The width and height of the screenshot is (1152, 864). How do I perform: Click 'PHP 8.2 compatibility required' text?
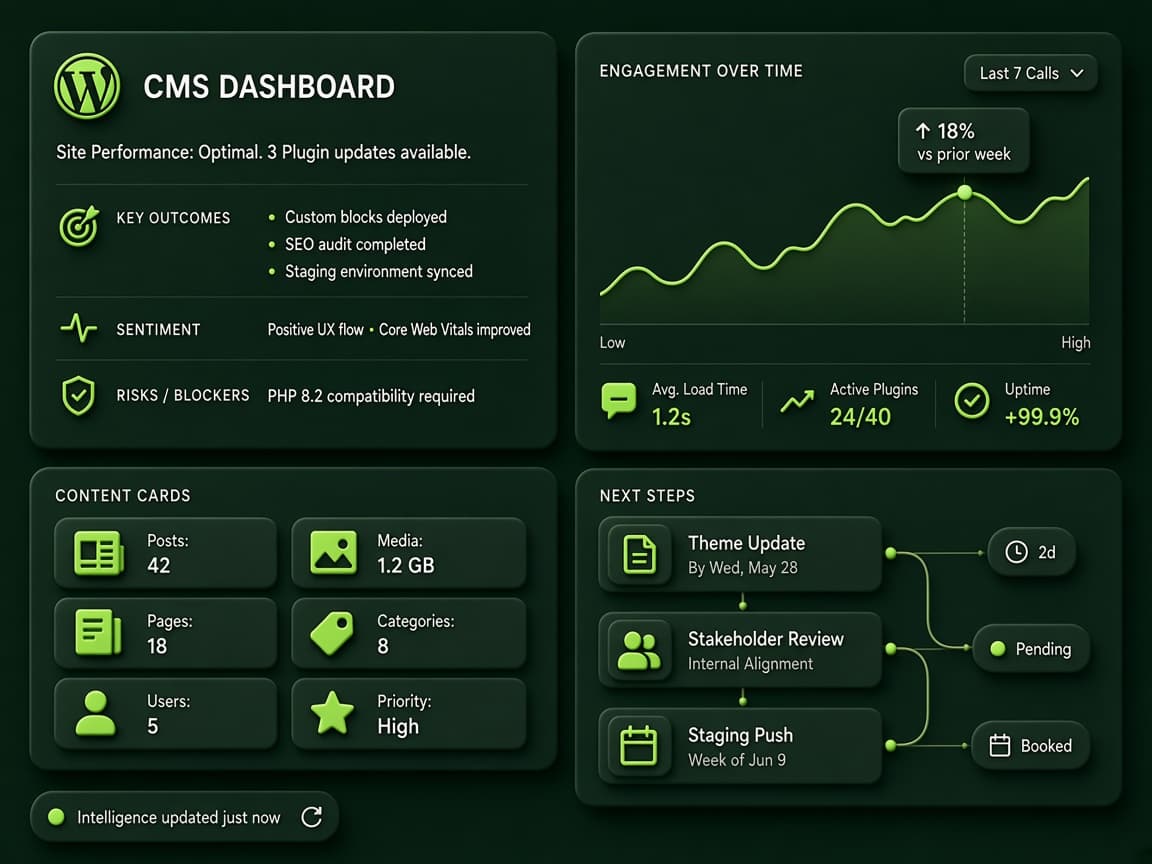[371, 396]
